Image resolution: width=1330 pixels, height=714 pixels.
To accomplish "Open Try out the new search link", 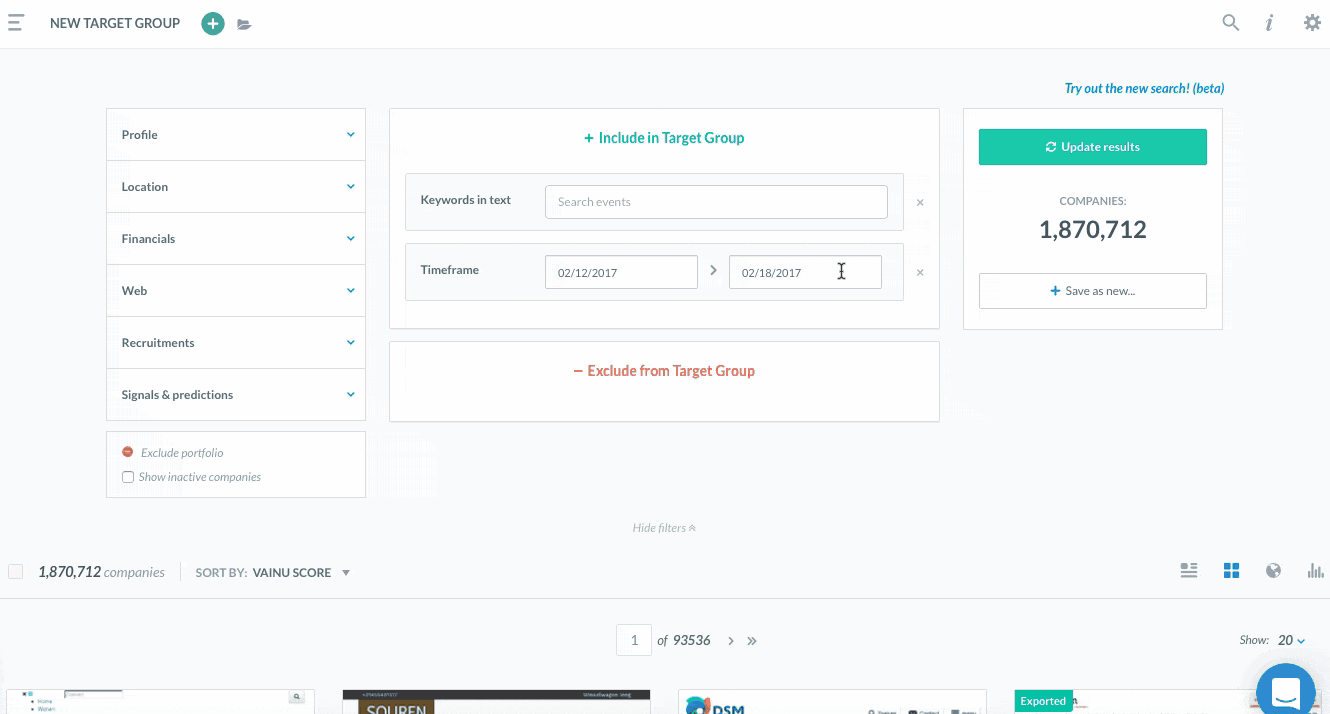I will coord(1144,89).
